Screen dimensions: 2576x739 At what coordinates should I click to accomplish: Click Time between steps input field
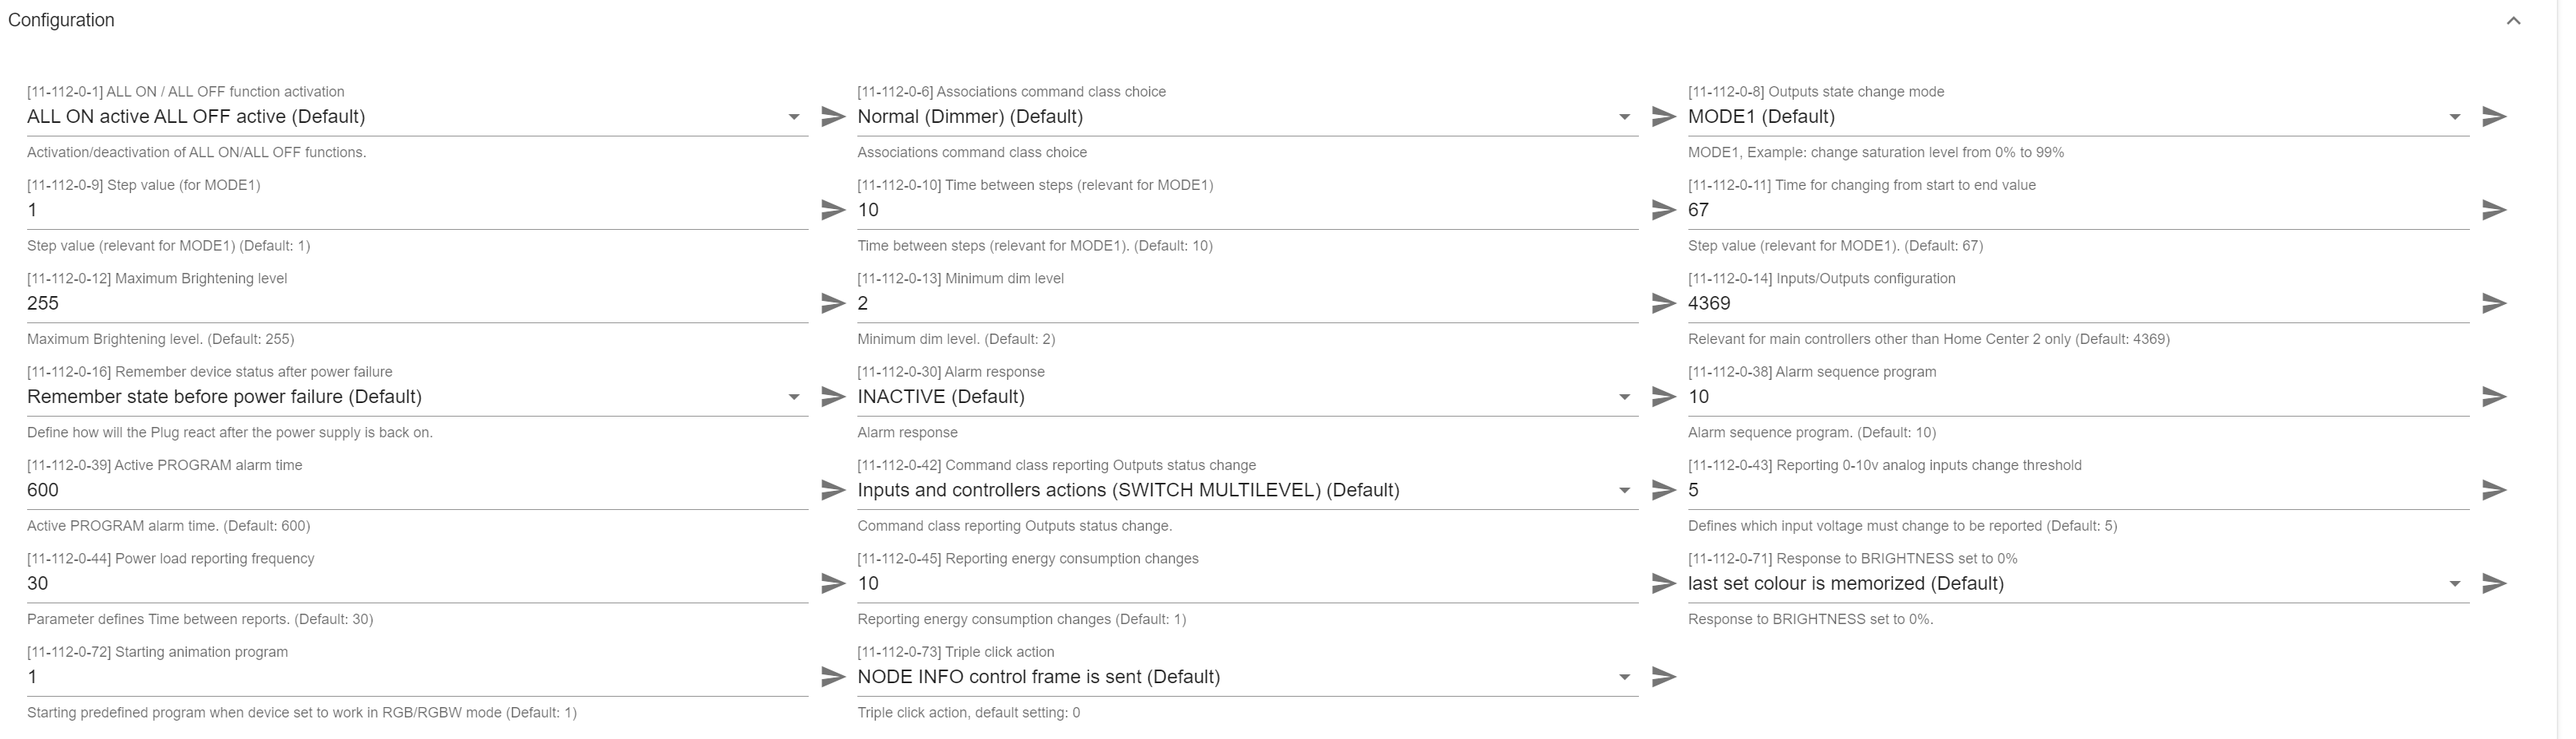[x=1247, y=210]
